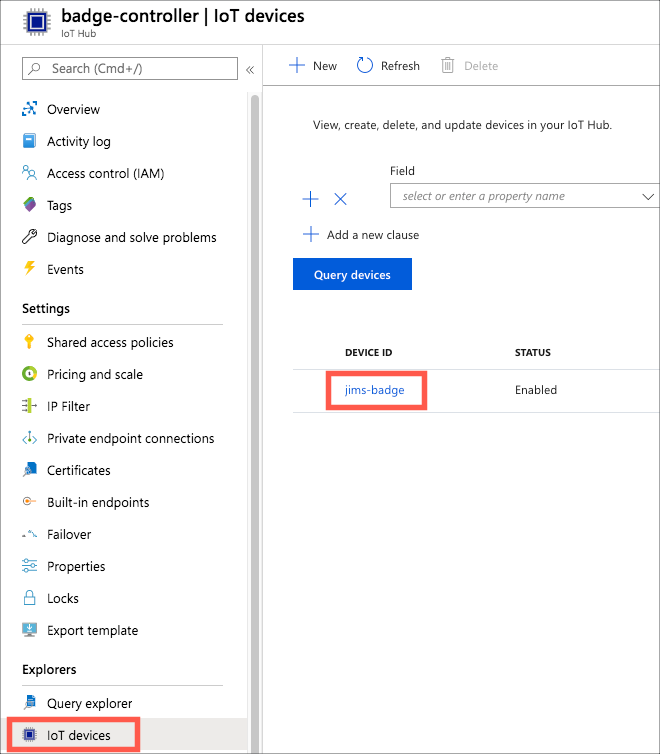Image resolution: width=660 pixels, height=754 pixels.
Task: Click the plus icon to add filter row
Action: (x=311, y=199)
